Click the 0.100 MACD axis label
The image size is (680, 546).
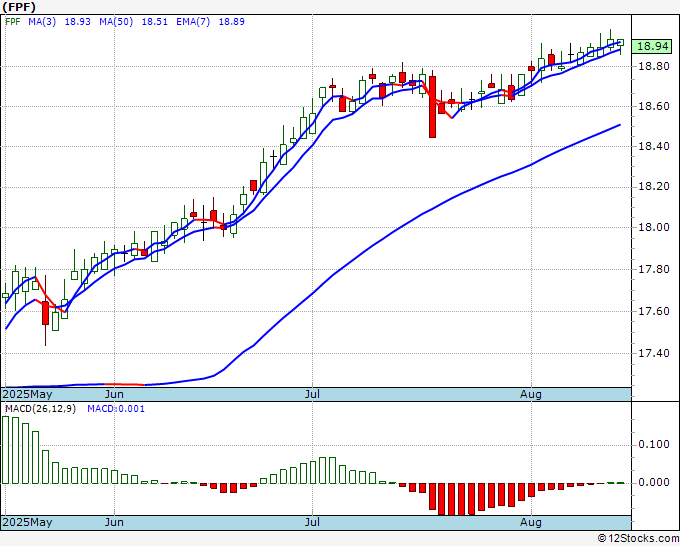[654, 444]
